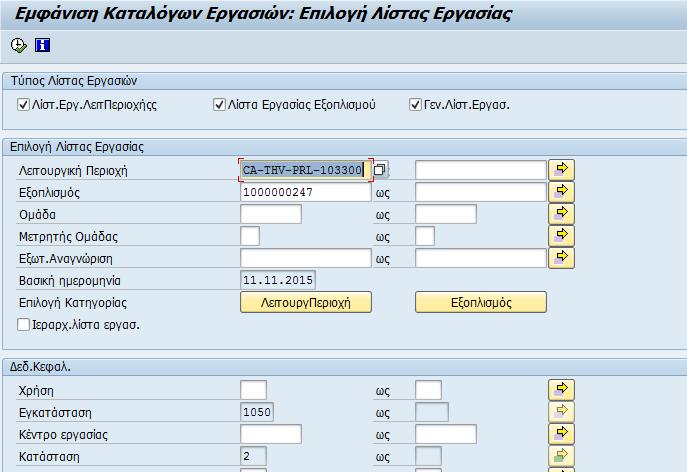Screen dimensions: 687x472
Task: Enable Ιεραρχ.λίστα εργασ. checkbox
Action: click(x=23, y=325)
